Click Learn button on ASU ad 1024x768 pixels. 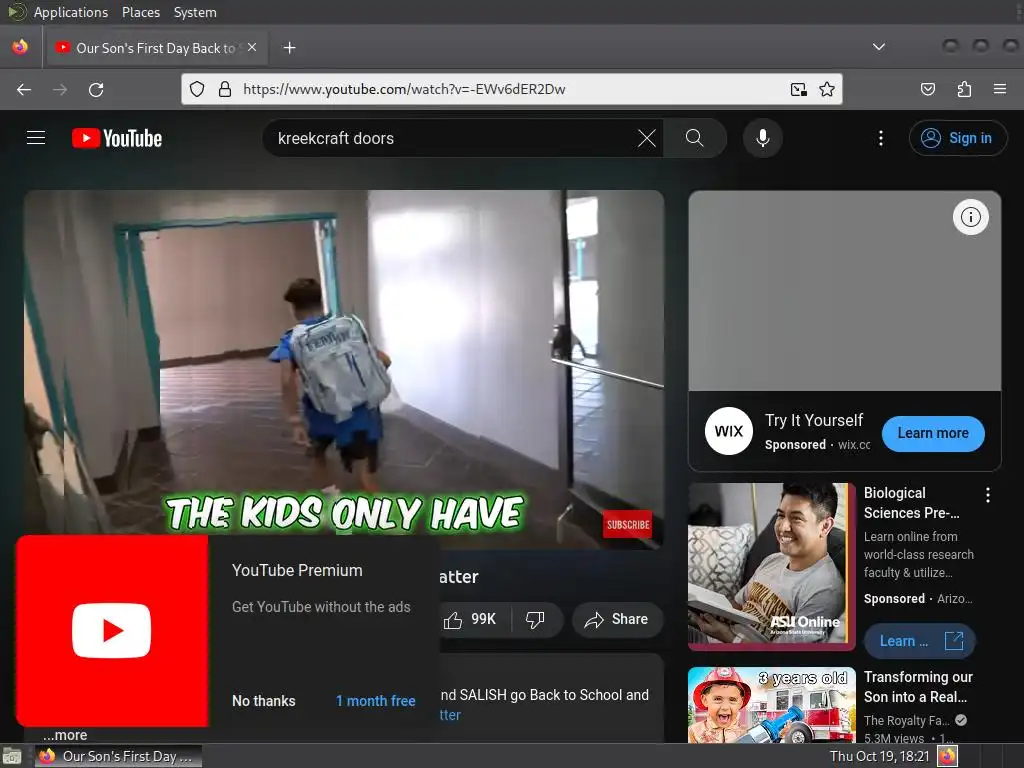920,641
